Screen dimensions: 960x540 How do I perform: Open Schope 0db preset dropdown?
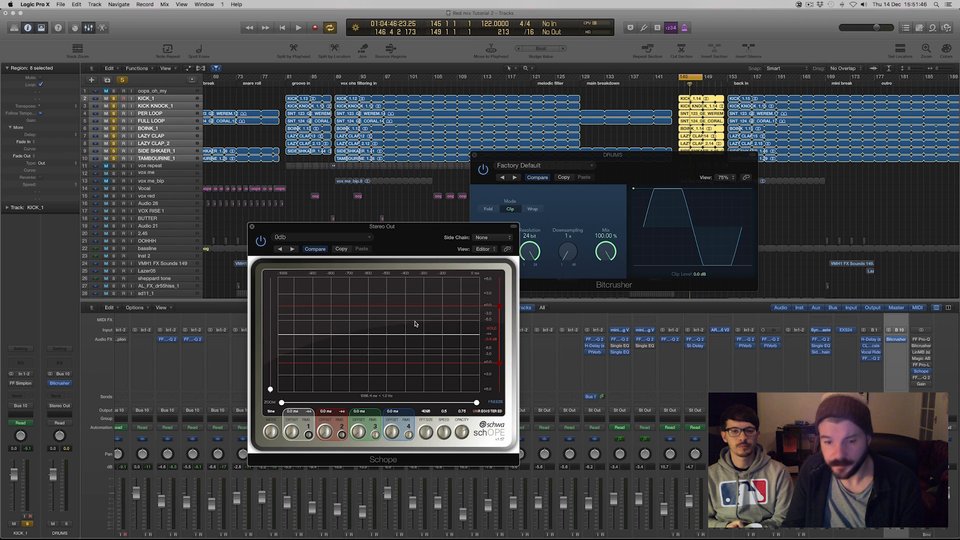[x=322, y=237]
